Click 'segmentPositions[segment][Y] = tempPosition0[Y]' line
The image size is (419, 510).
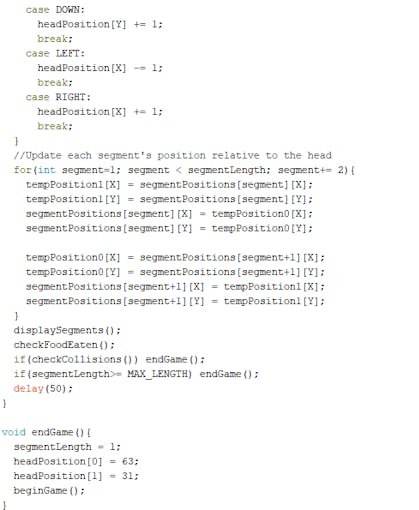pyautogui.click(x=169, y=228)
